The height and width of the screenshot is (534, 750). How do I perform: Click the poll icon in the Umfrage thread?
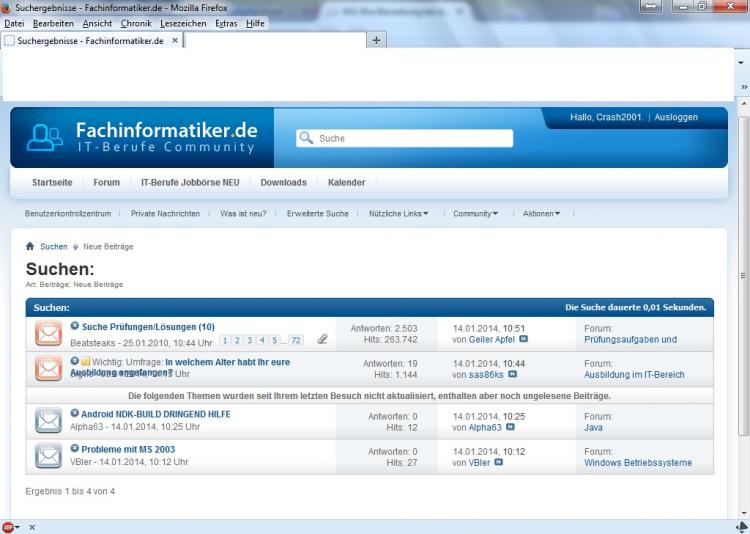pyautogui.click(x=86, y=361)
